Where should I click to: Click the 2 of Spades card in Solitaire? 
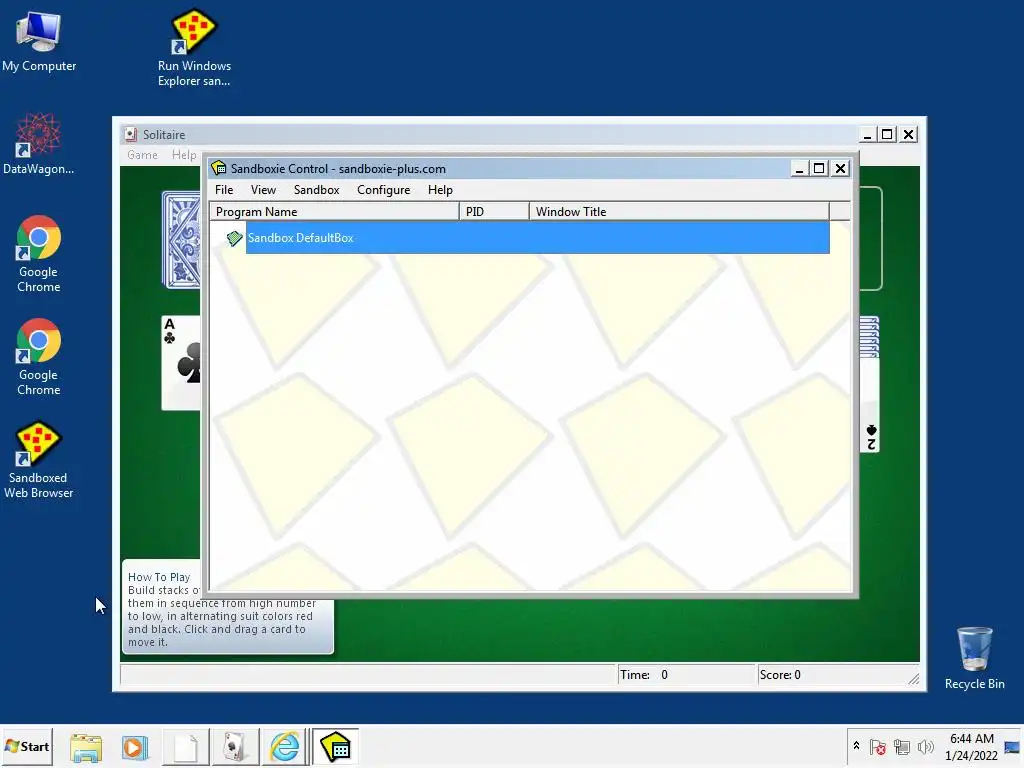(x=871, y=405)
